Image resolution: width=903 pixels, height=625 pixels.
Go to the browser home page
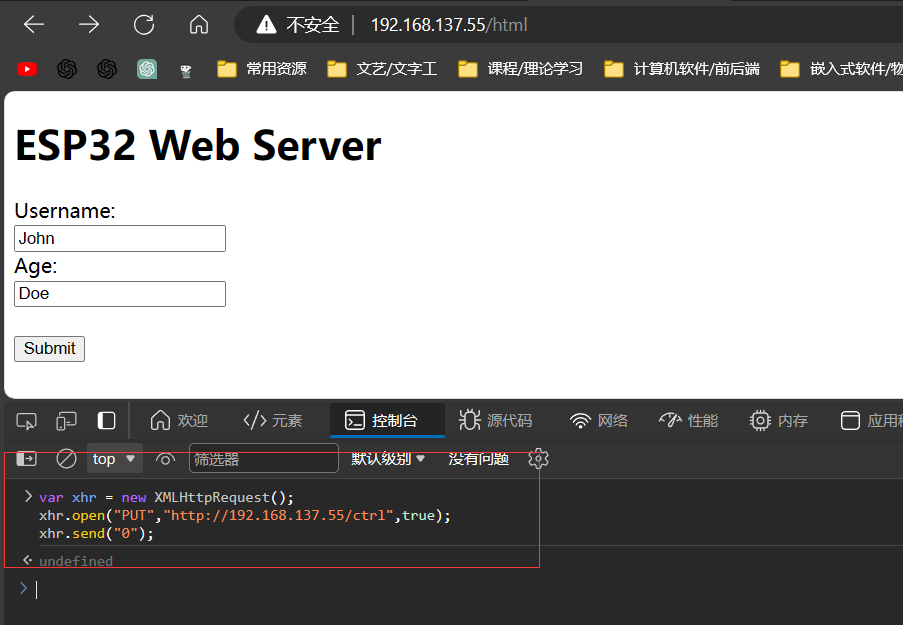[x=199, y=25]
